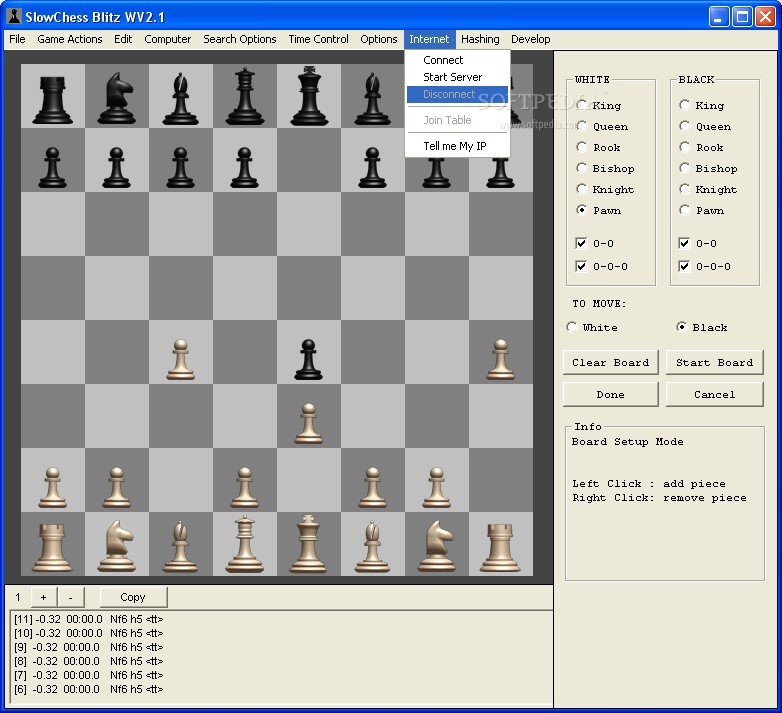The image size is (782, 713).
Task: Click analysis line [11] -0.32 Nf6 h5
Action: tap(88, 619)
